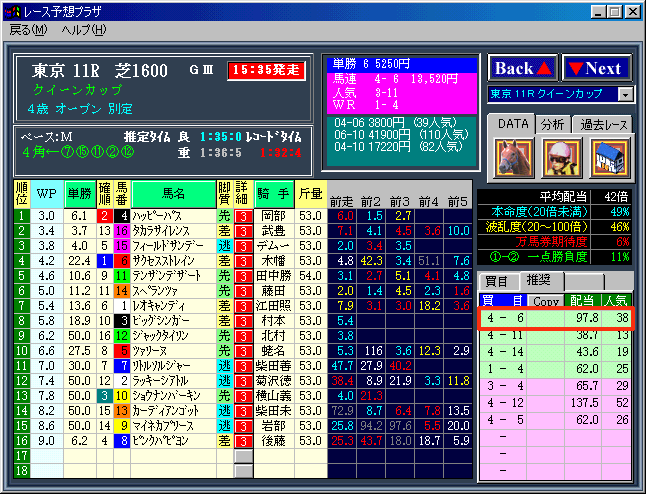Open the race selection dropdown
This screenshot has height=494, width=646.
[626, 94]
